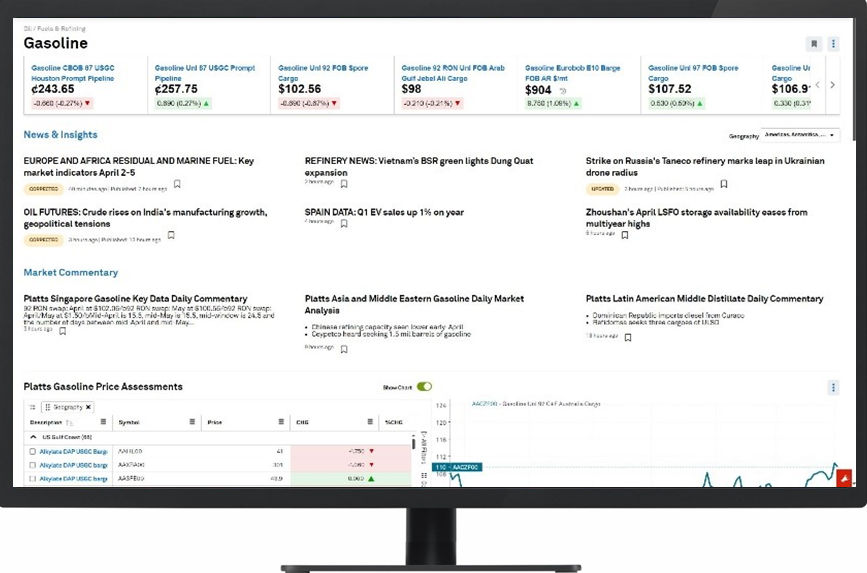This screenshot has width=867, height=573.
Task: Show the previous price tiles in carousel
Action: (x=817, y=85)
